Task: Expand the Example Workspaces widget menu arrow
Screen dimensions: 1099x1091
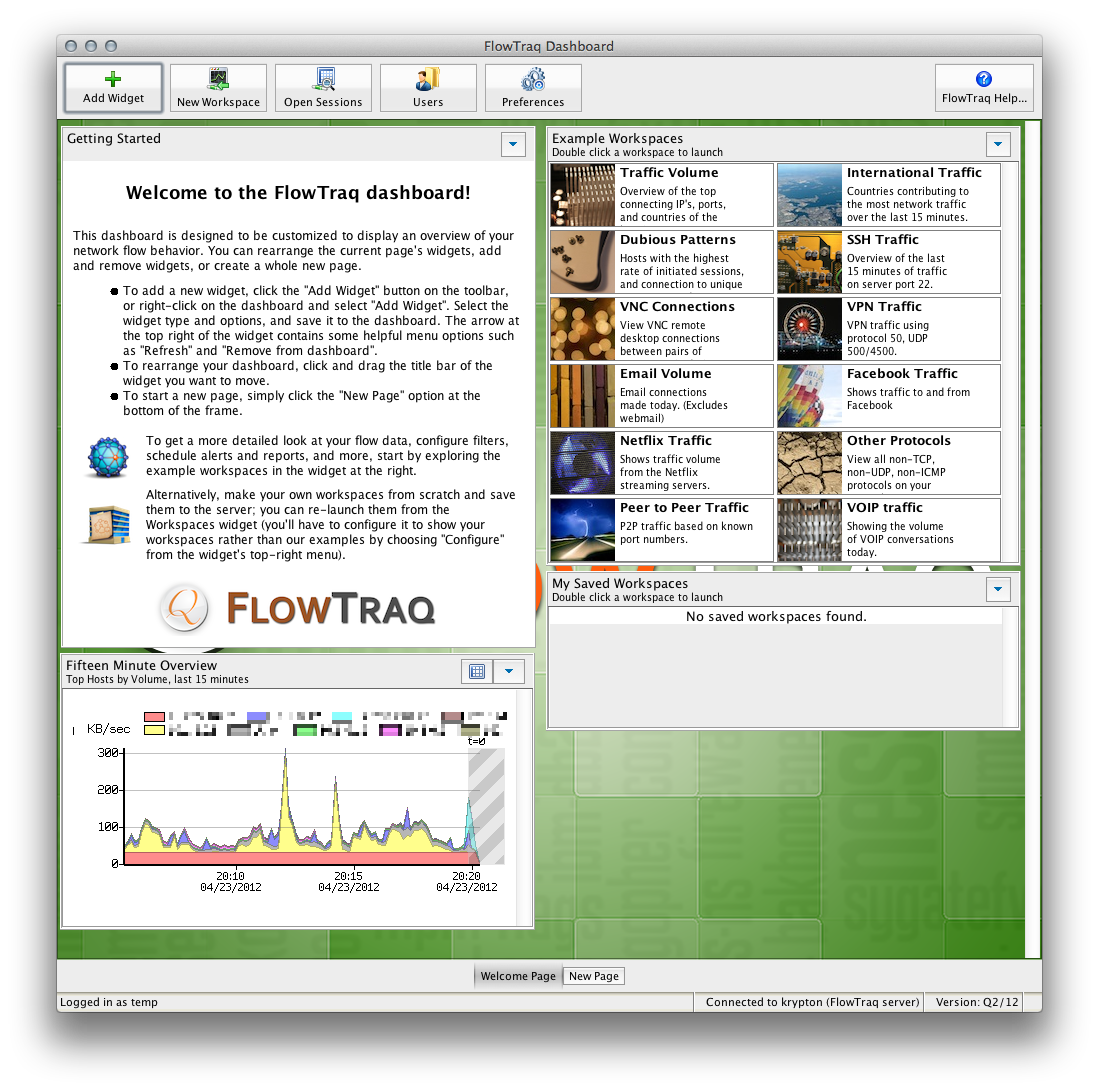Action: pyautogui.click(x=998, y=144)
